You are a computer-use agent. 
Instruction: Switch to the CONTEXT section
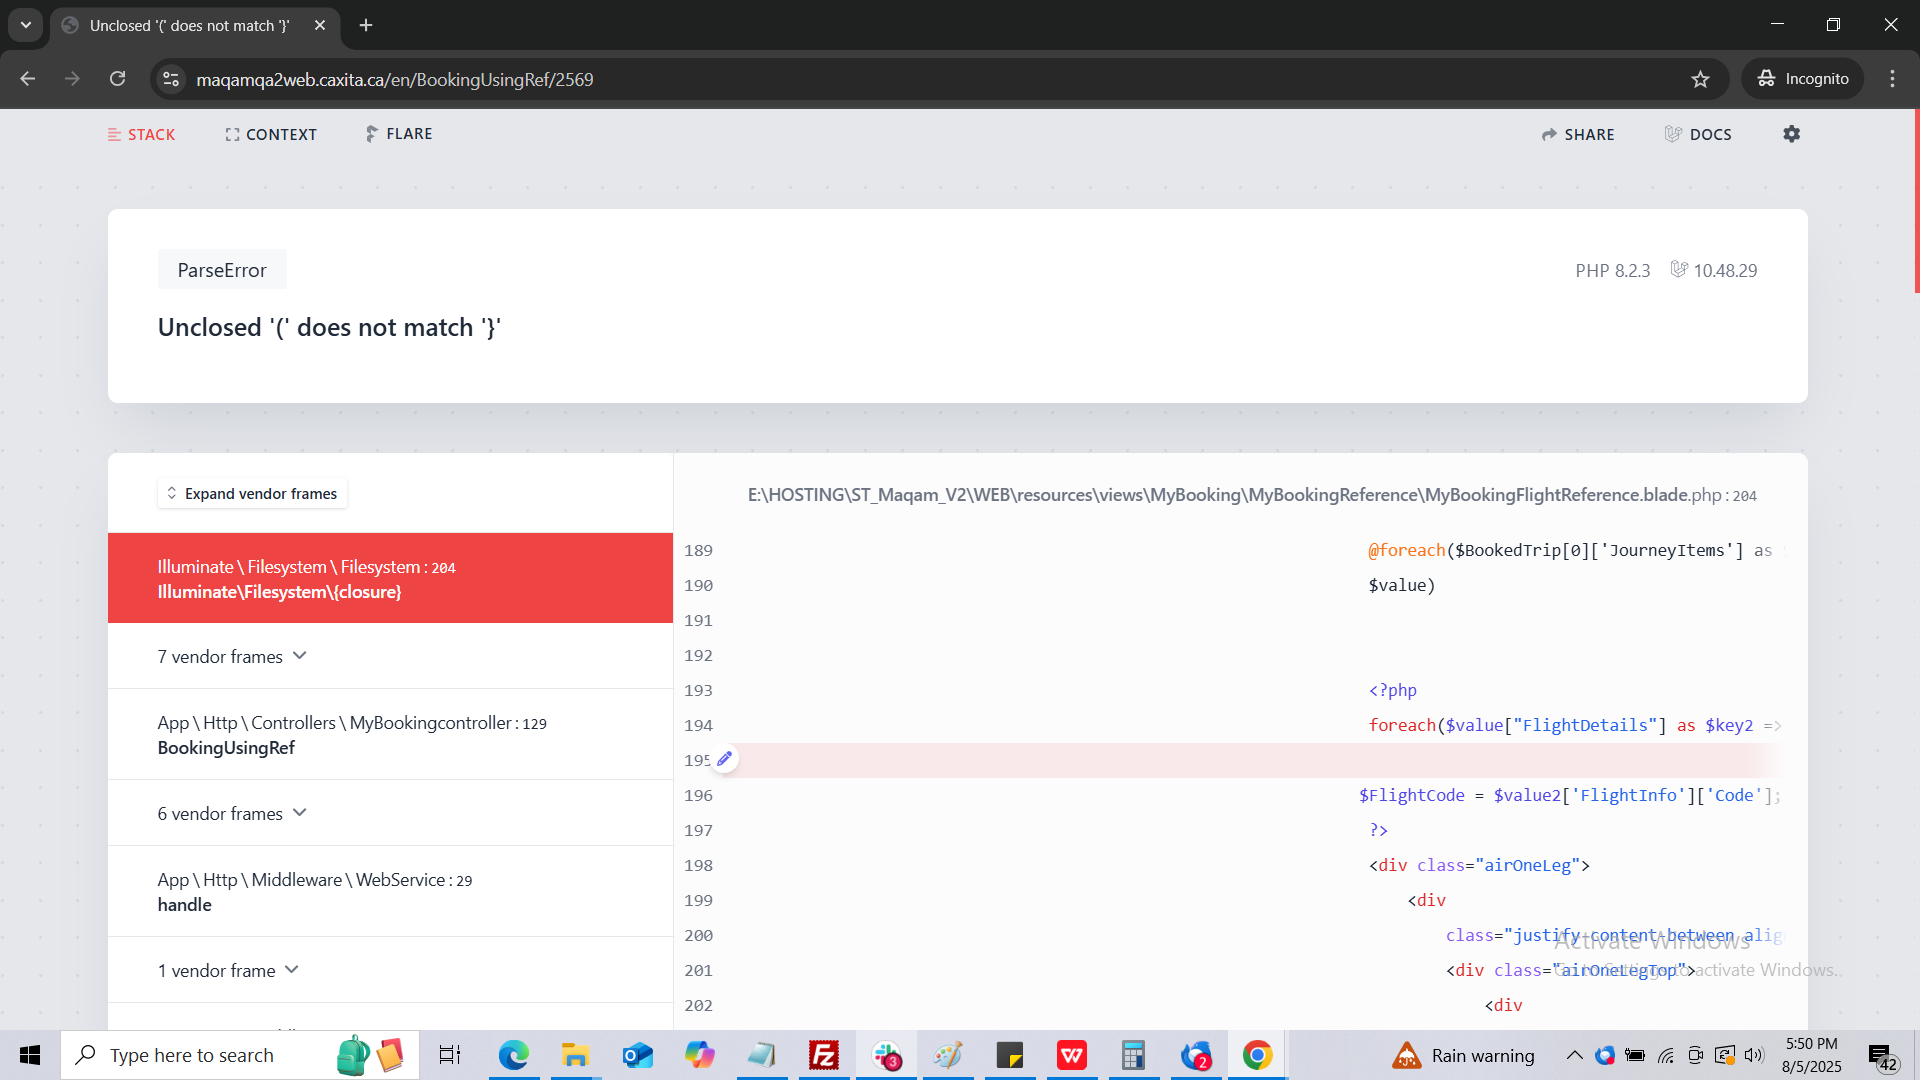(x=271, y=134)
